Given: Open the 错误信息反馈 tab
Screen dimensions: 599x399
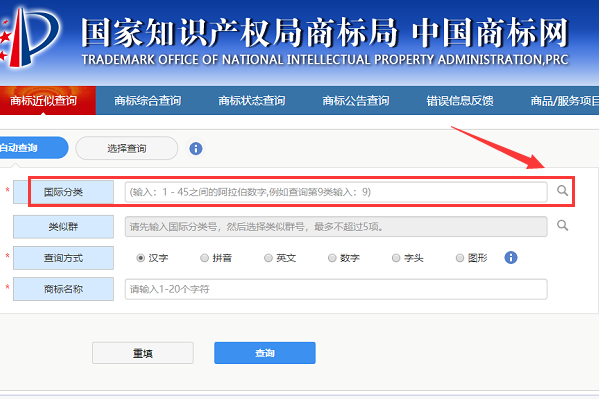Looking at the screenshot, I should coord(460,101).
